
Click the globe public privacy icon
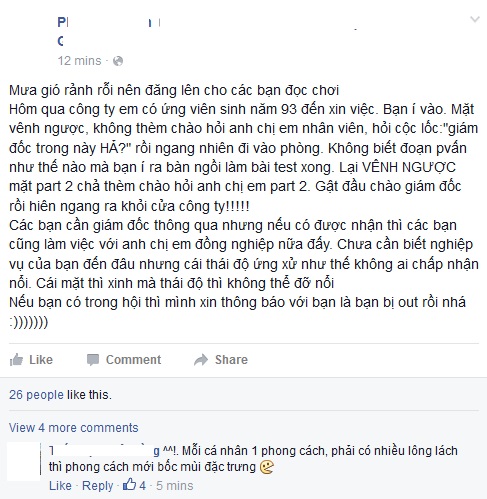click(x=118, y=61)
